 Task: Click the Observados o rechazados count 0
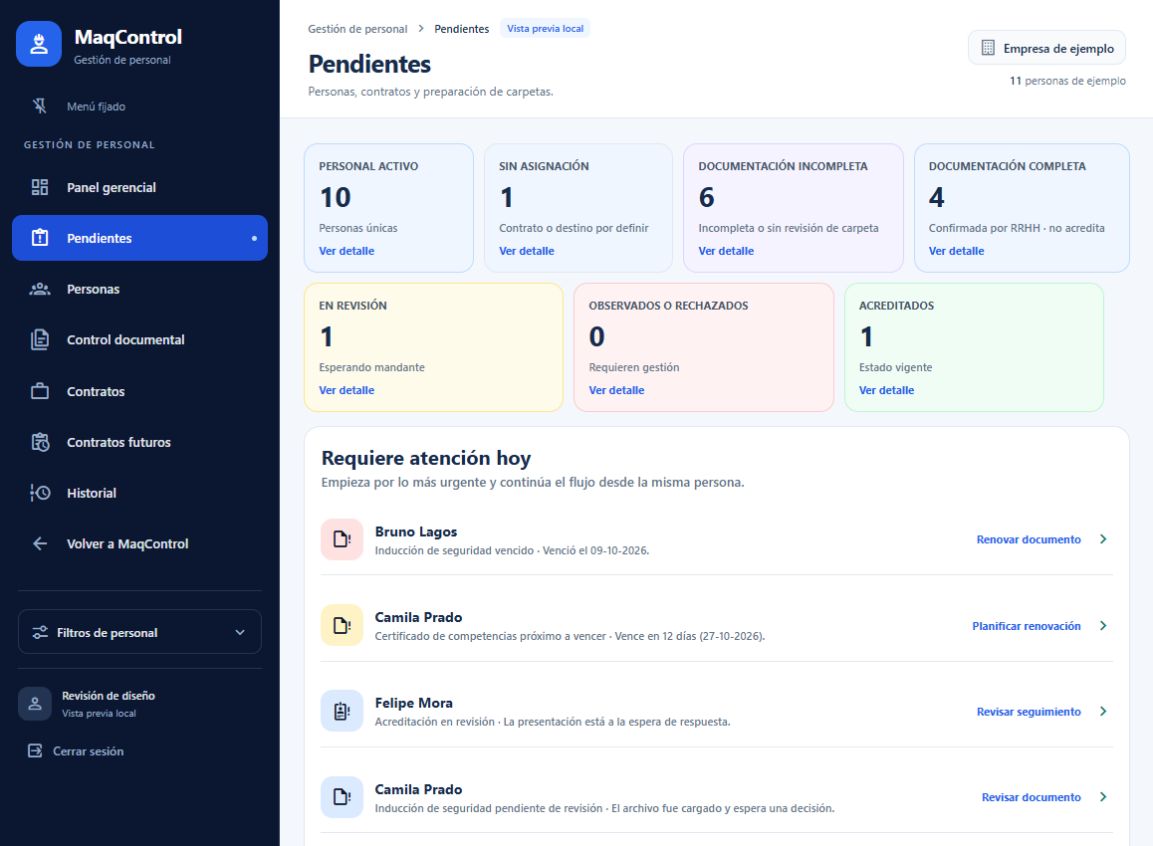[x=596, y=337]
